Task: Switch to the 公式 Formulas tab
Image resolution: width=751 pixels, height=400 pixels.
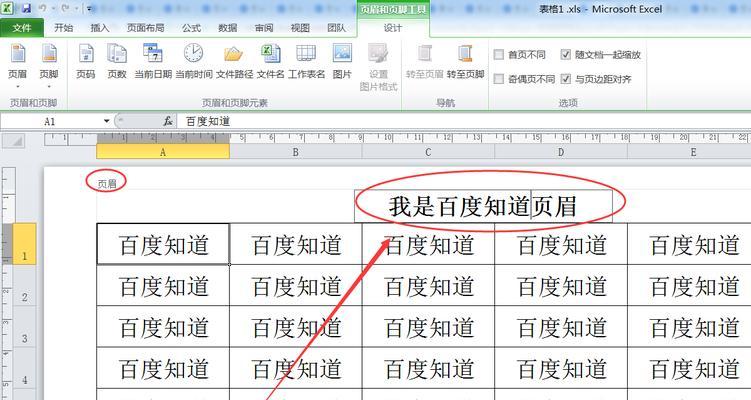Action: 191,28
